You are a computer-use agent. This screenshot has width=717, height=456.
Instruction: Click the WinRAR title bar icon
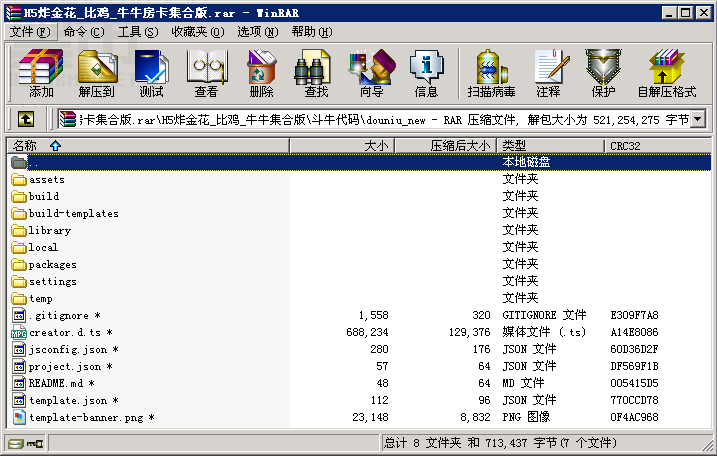pos(13,13)
